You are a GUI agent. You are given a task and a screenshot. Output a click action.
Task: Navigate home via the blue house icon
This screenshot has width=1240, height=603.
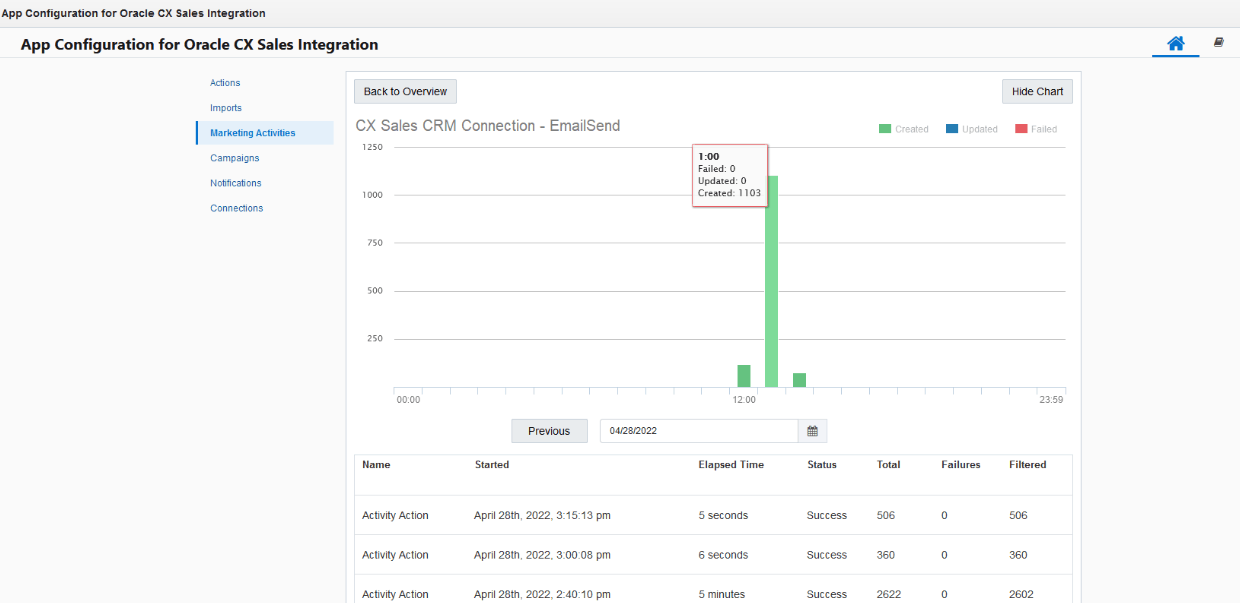pyautogui.click(x=1175, y=44)
